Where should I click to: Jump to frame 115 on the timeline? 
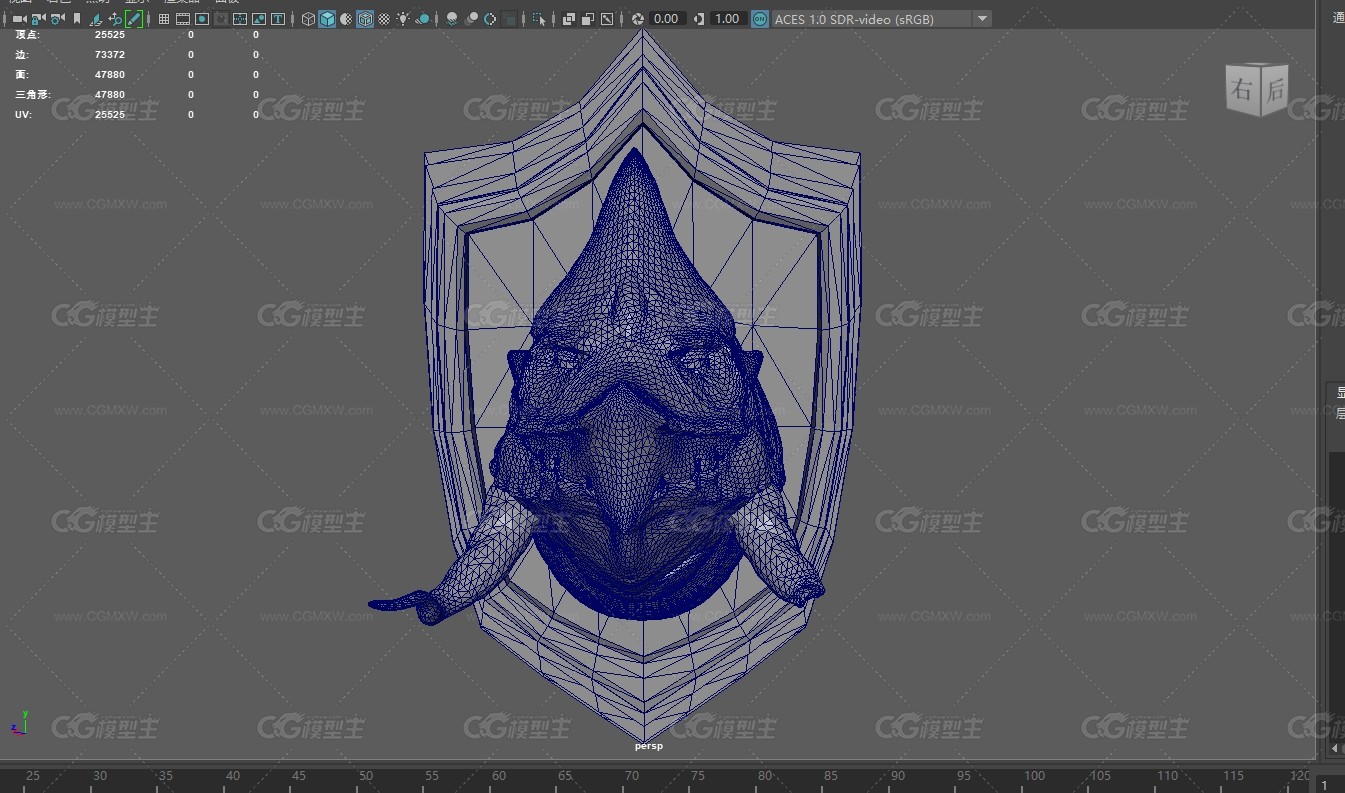(x=1234, y=776)
